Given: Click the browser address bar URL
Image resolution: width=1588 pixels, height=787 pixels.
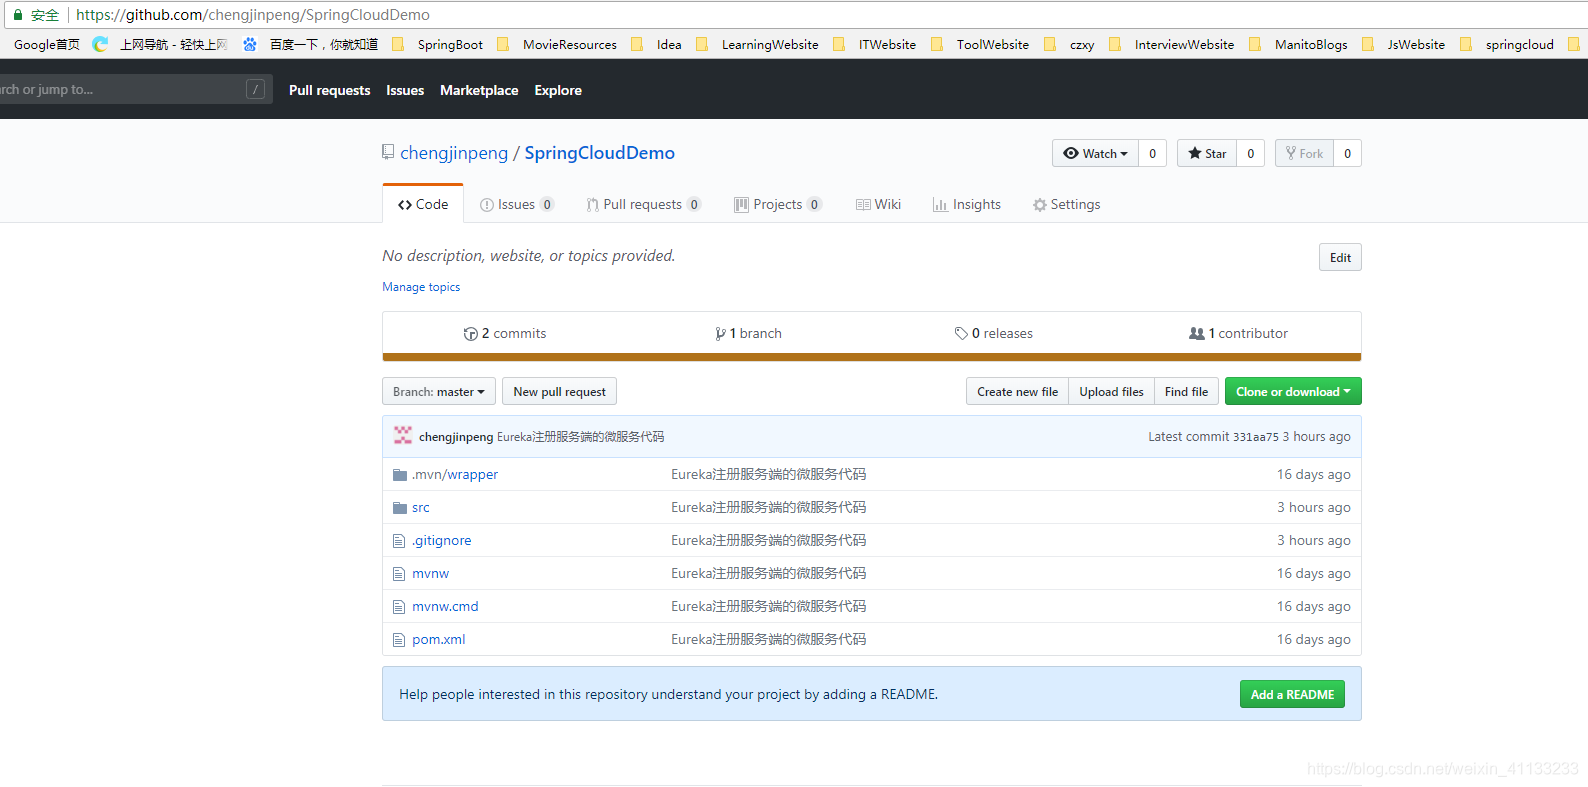Looking at the screenshot, I should [253, 15].
